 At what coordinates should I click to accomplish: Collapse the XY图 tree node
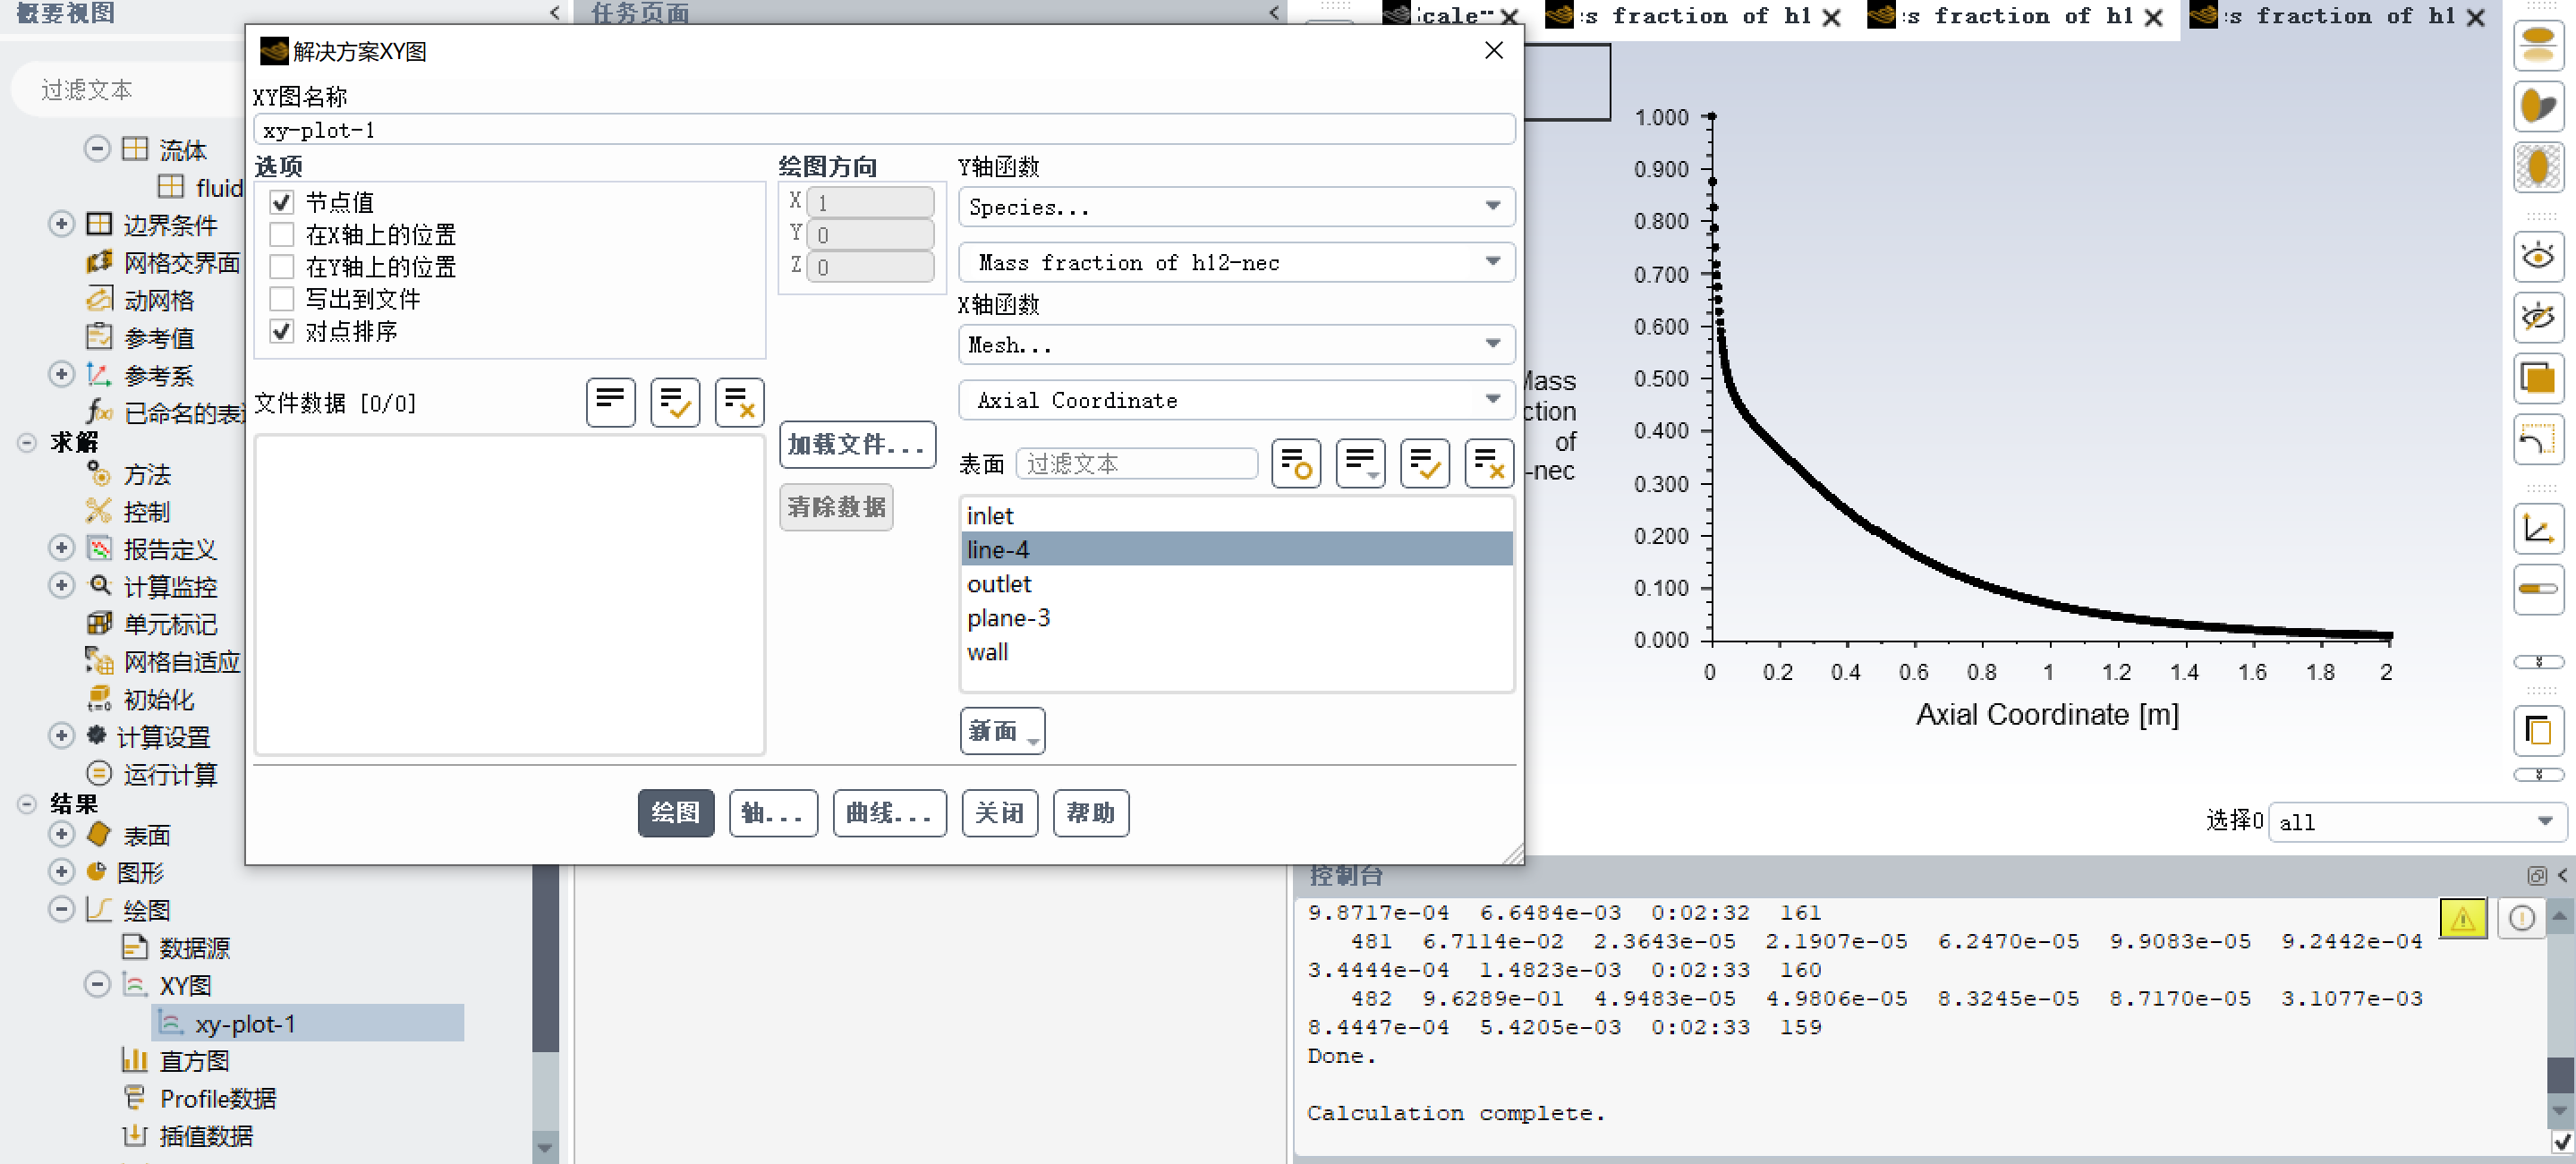click(x=97, y=985)
